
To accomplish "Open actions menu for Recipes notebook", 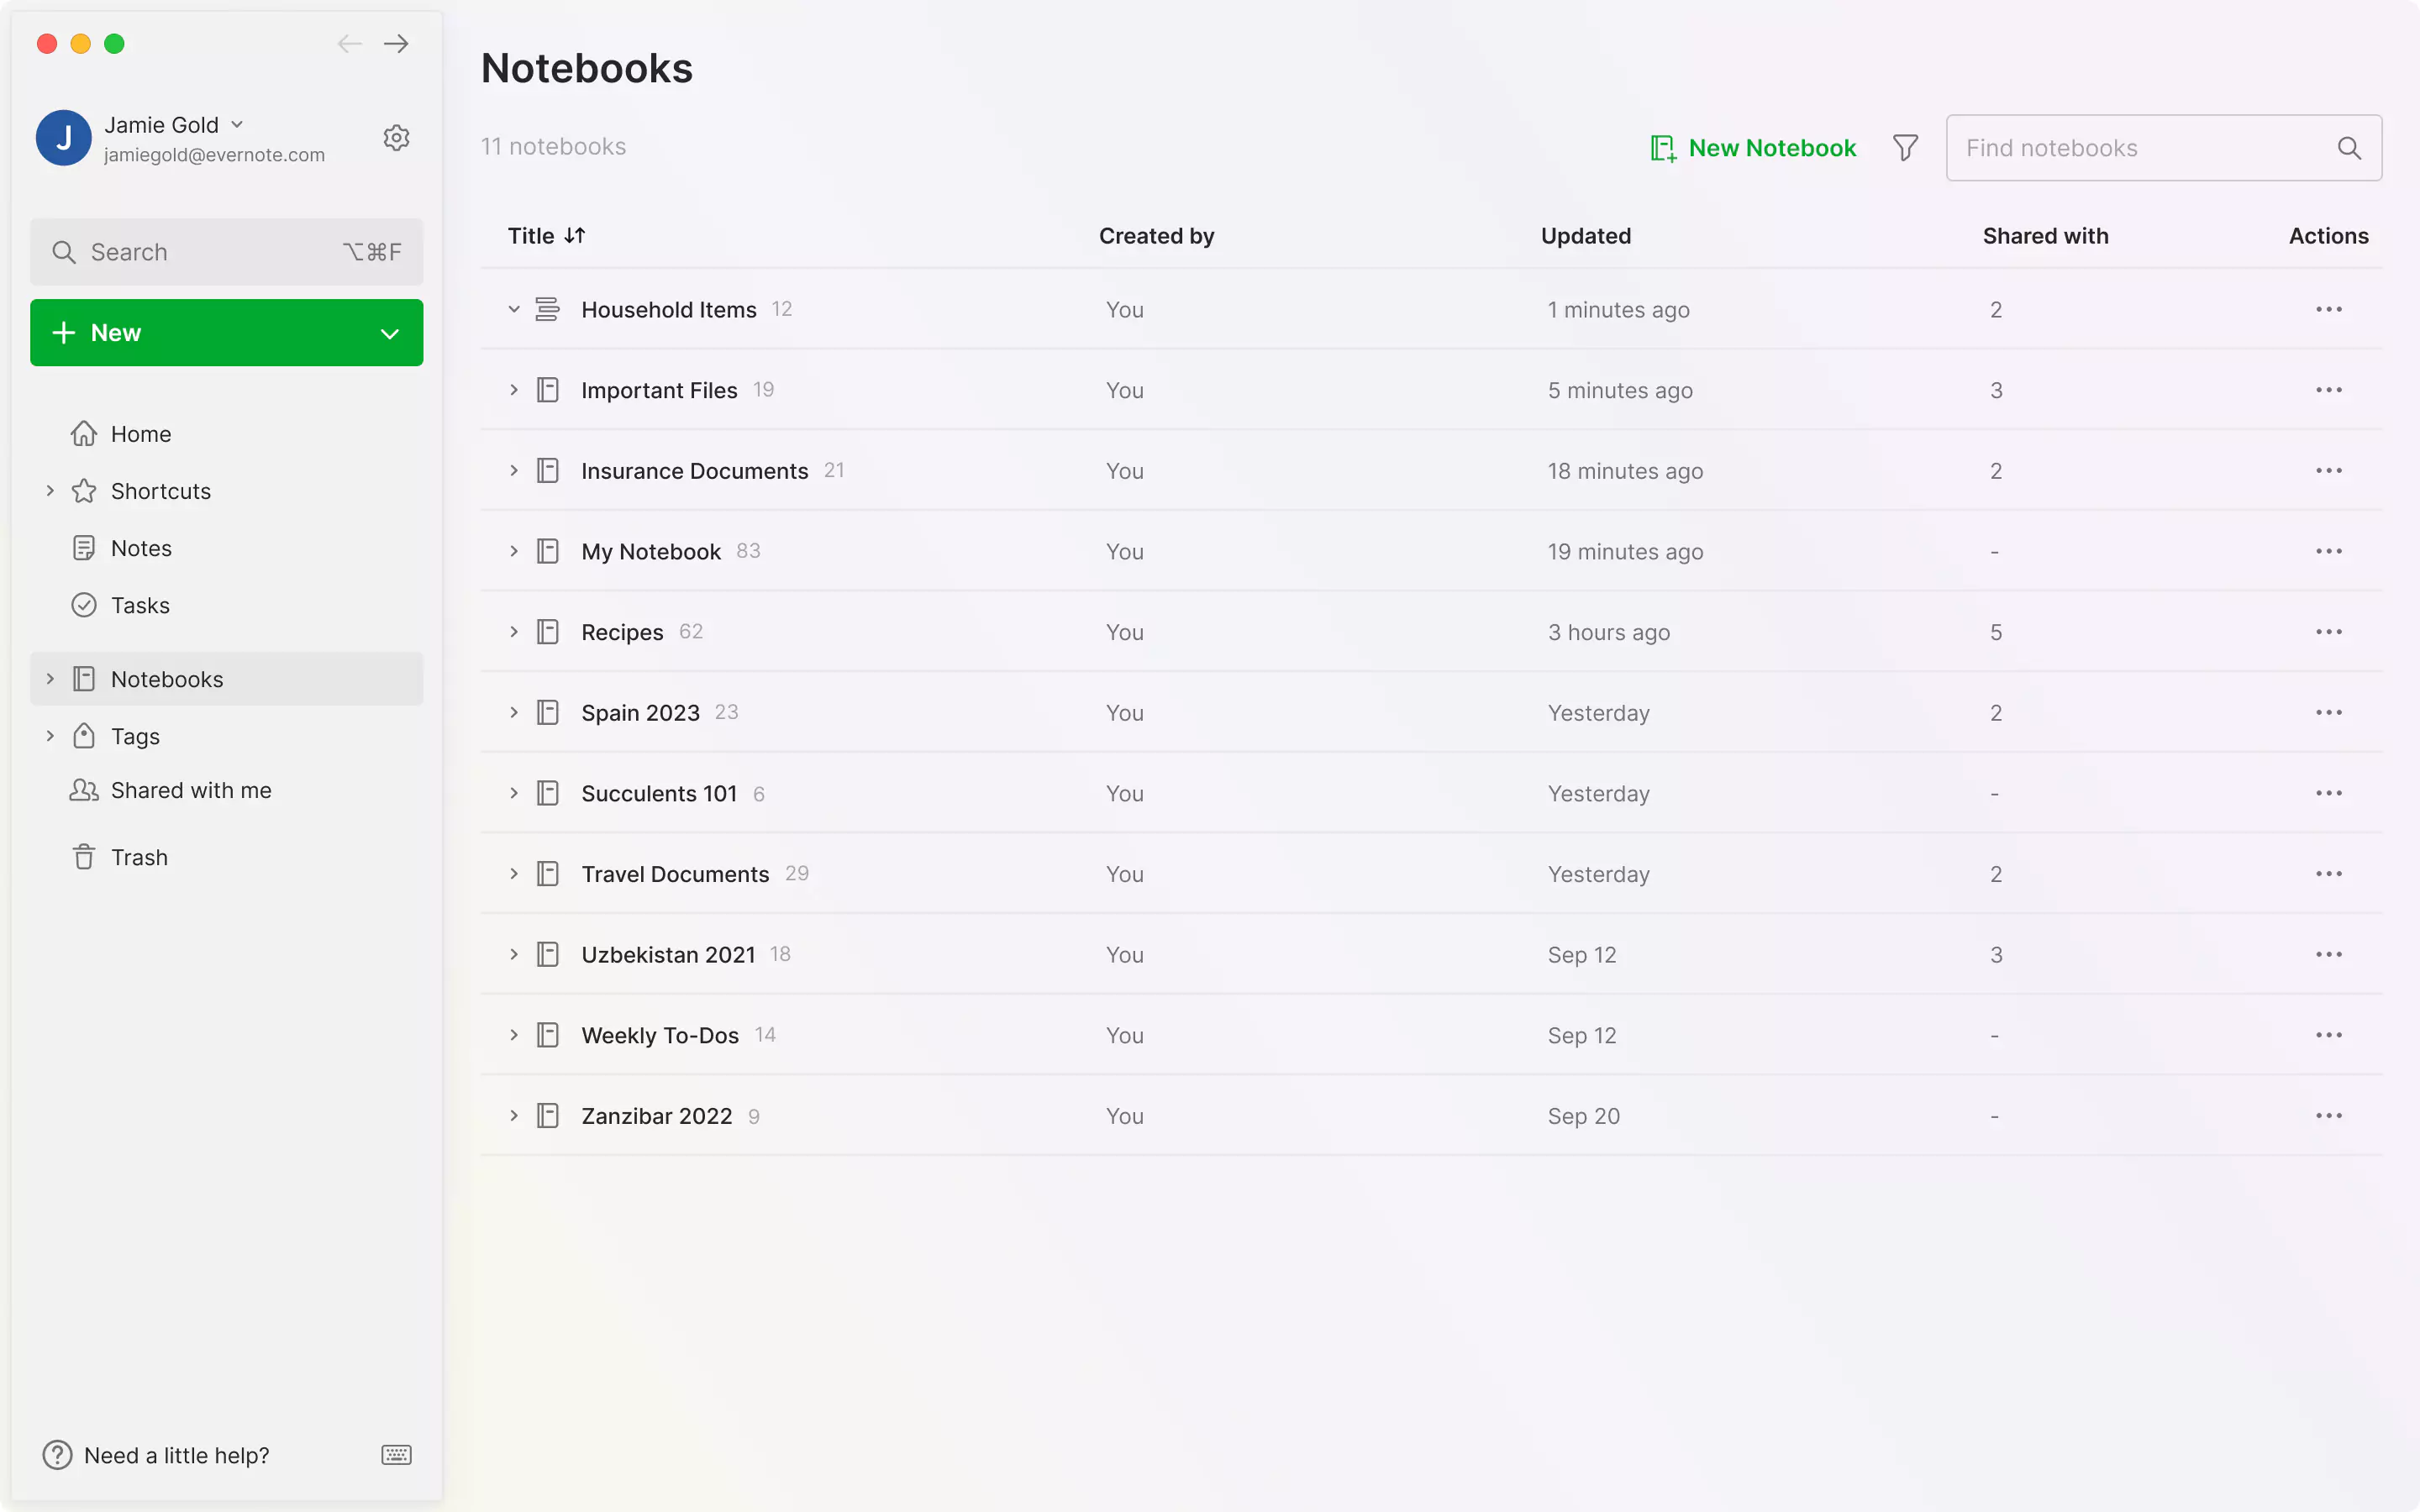I will [x=2329, y=631].
